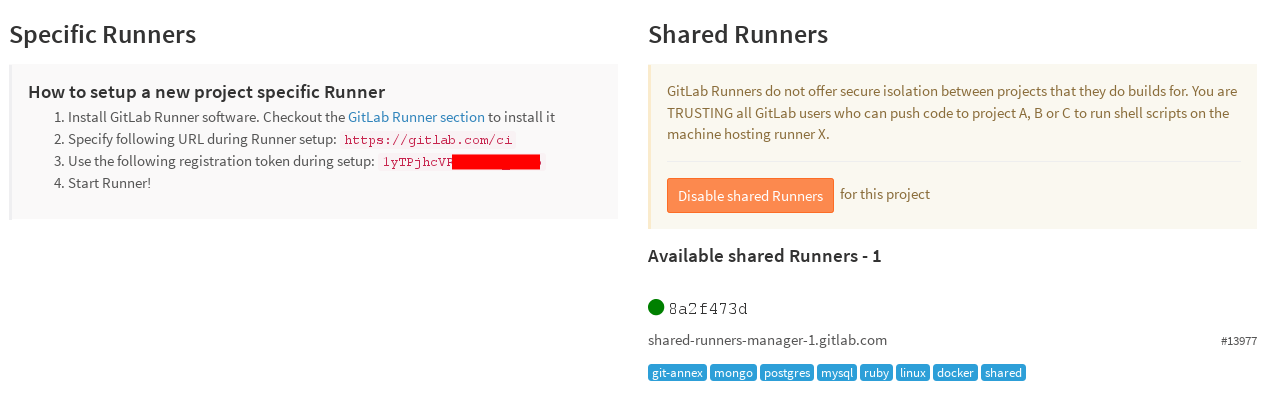This screenshot has width=1275, height=398.
Task: Click the https://gitlab.com/ci URL code text
Action: point(428,140)
